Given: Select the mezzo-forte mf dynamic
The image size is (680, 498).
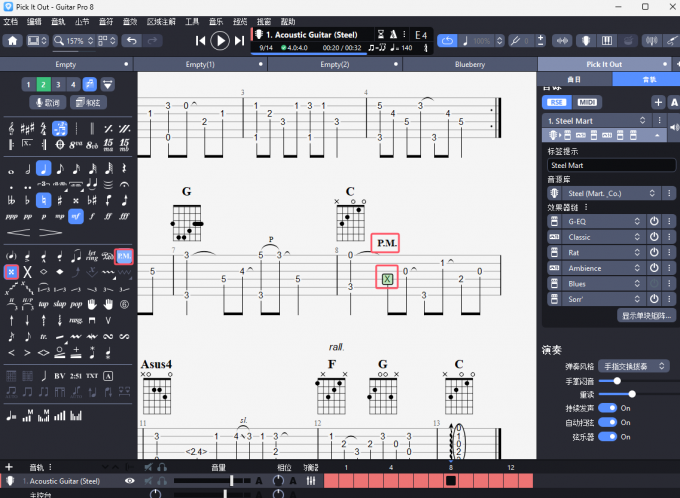Looking at the screenshot, I should [77, 215].
